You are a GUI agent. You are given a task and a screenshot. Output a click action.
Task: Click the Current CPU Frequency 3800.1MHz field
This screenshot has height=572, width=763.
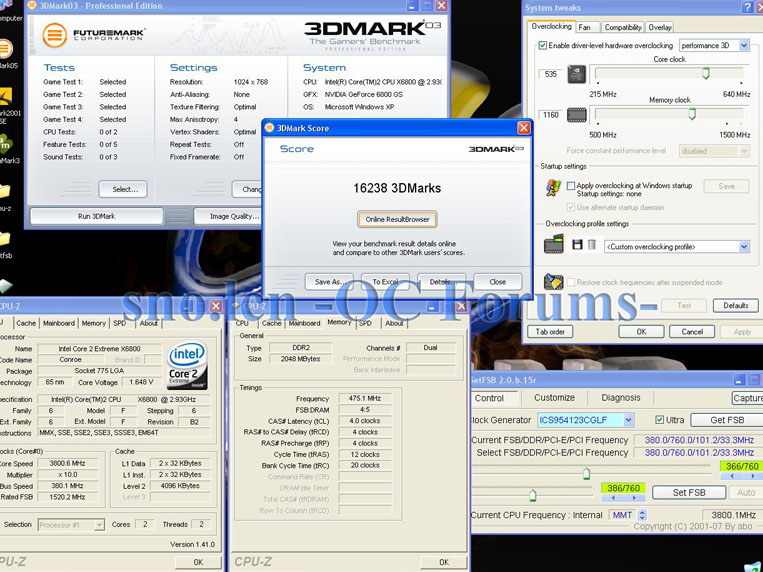(732, 515)
